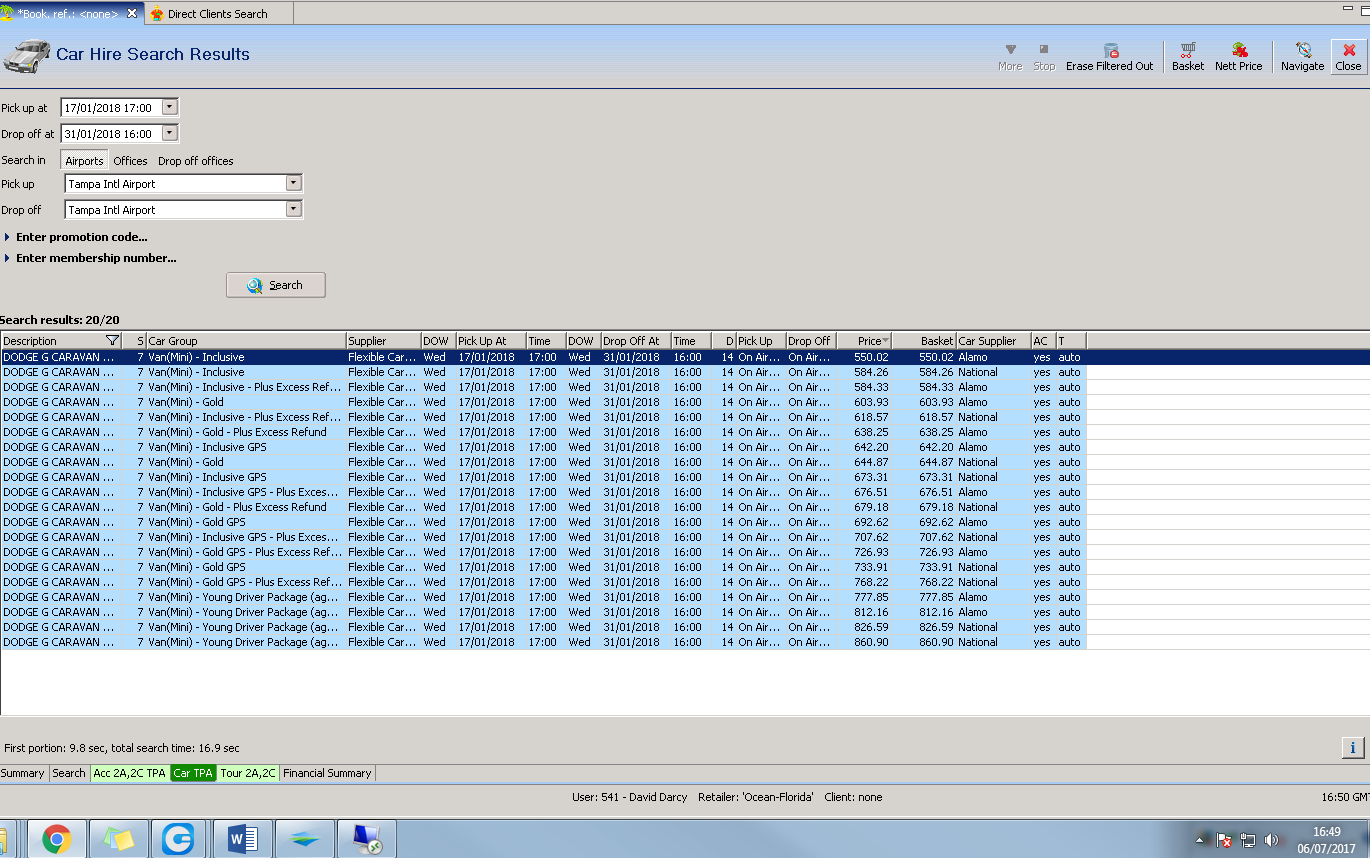Open the volume speaker control

[1272, 840]
